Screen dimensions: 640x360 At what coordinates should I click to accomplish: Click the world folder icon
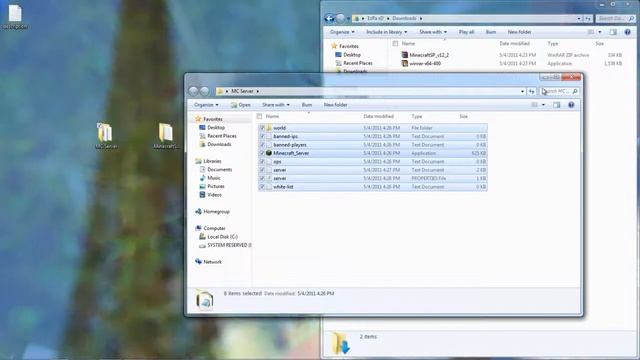(269, 128)
